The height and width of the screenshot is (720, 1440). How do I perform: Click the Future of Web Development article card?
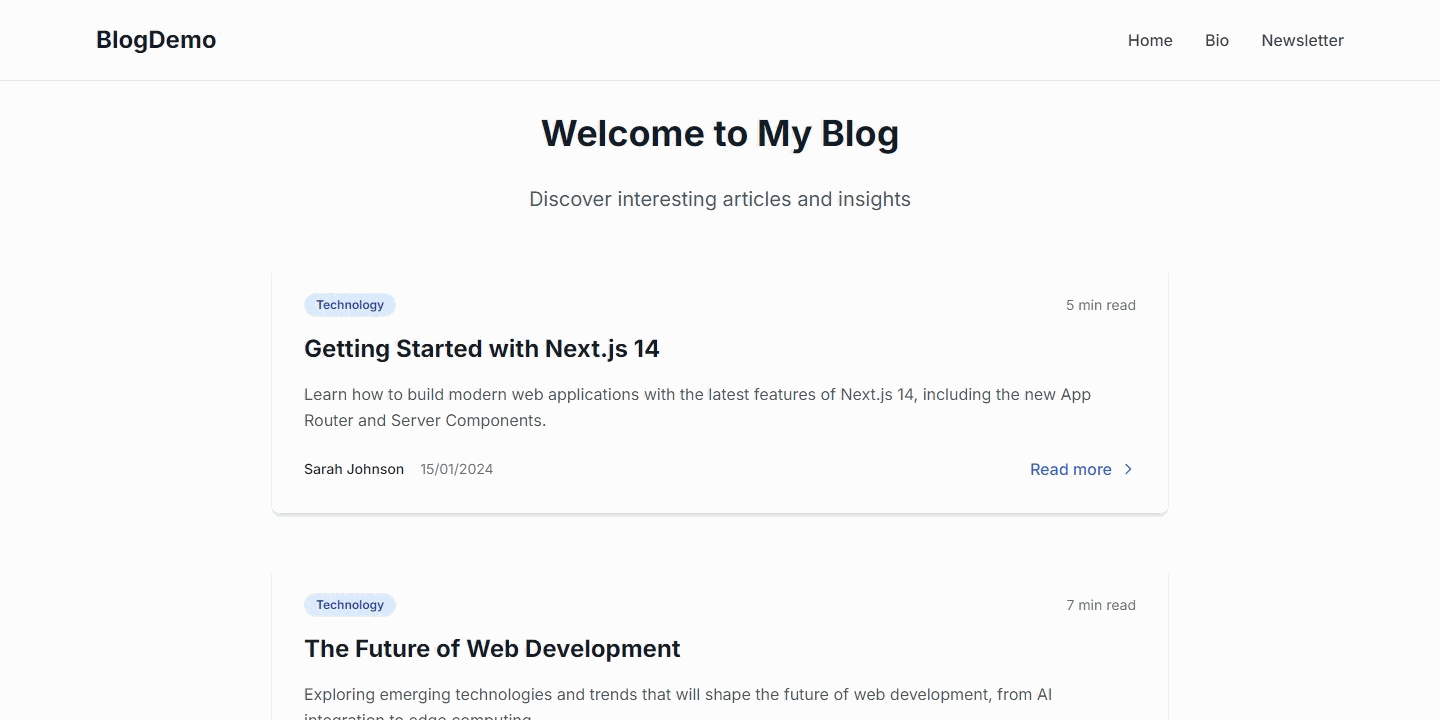tap(719, 650)
